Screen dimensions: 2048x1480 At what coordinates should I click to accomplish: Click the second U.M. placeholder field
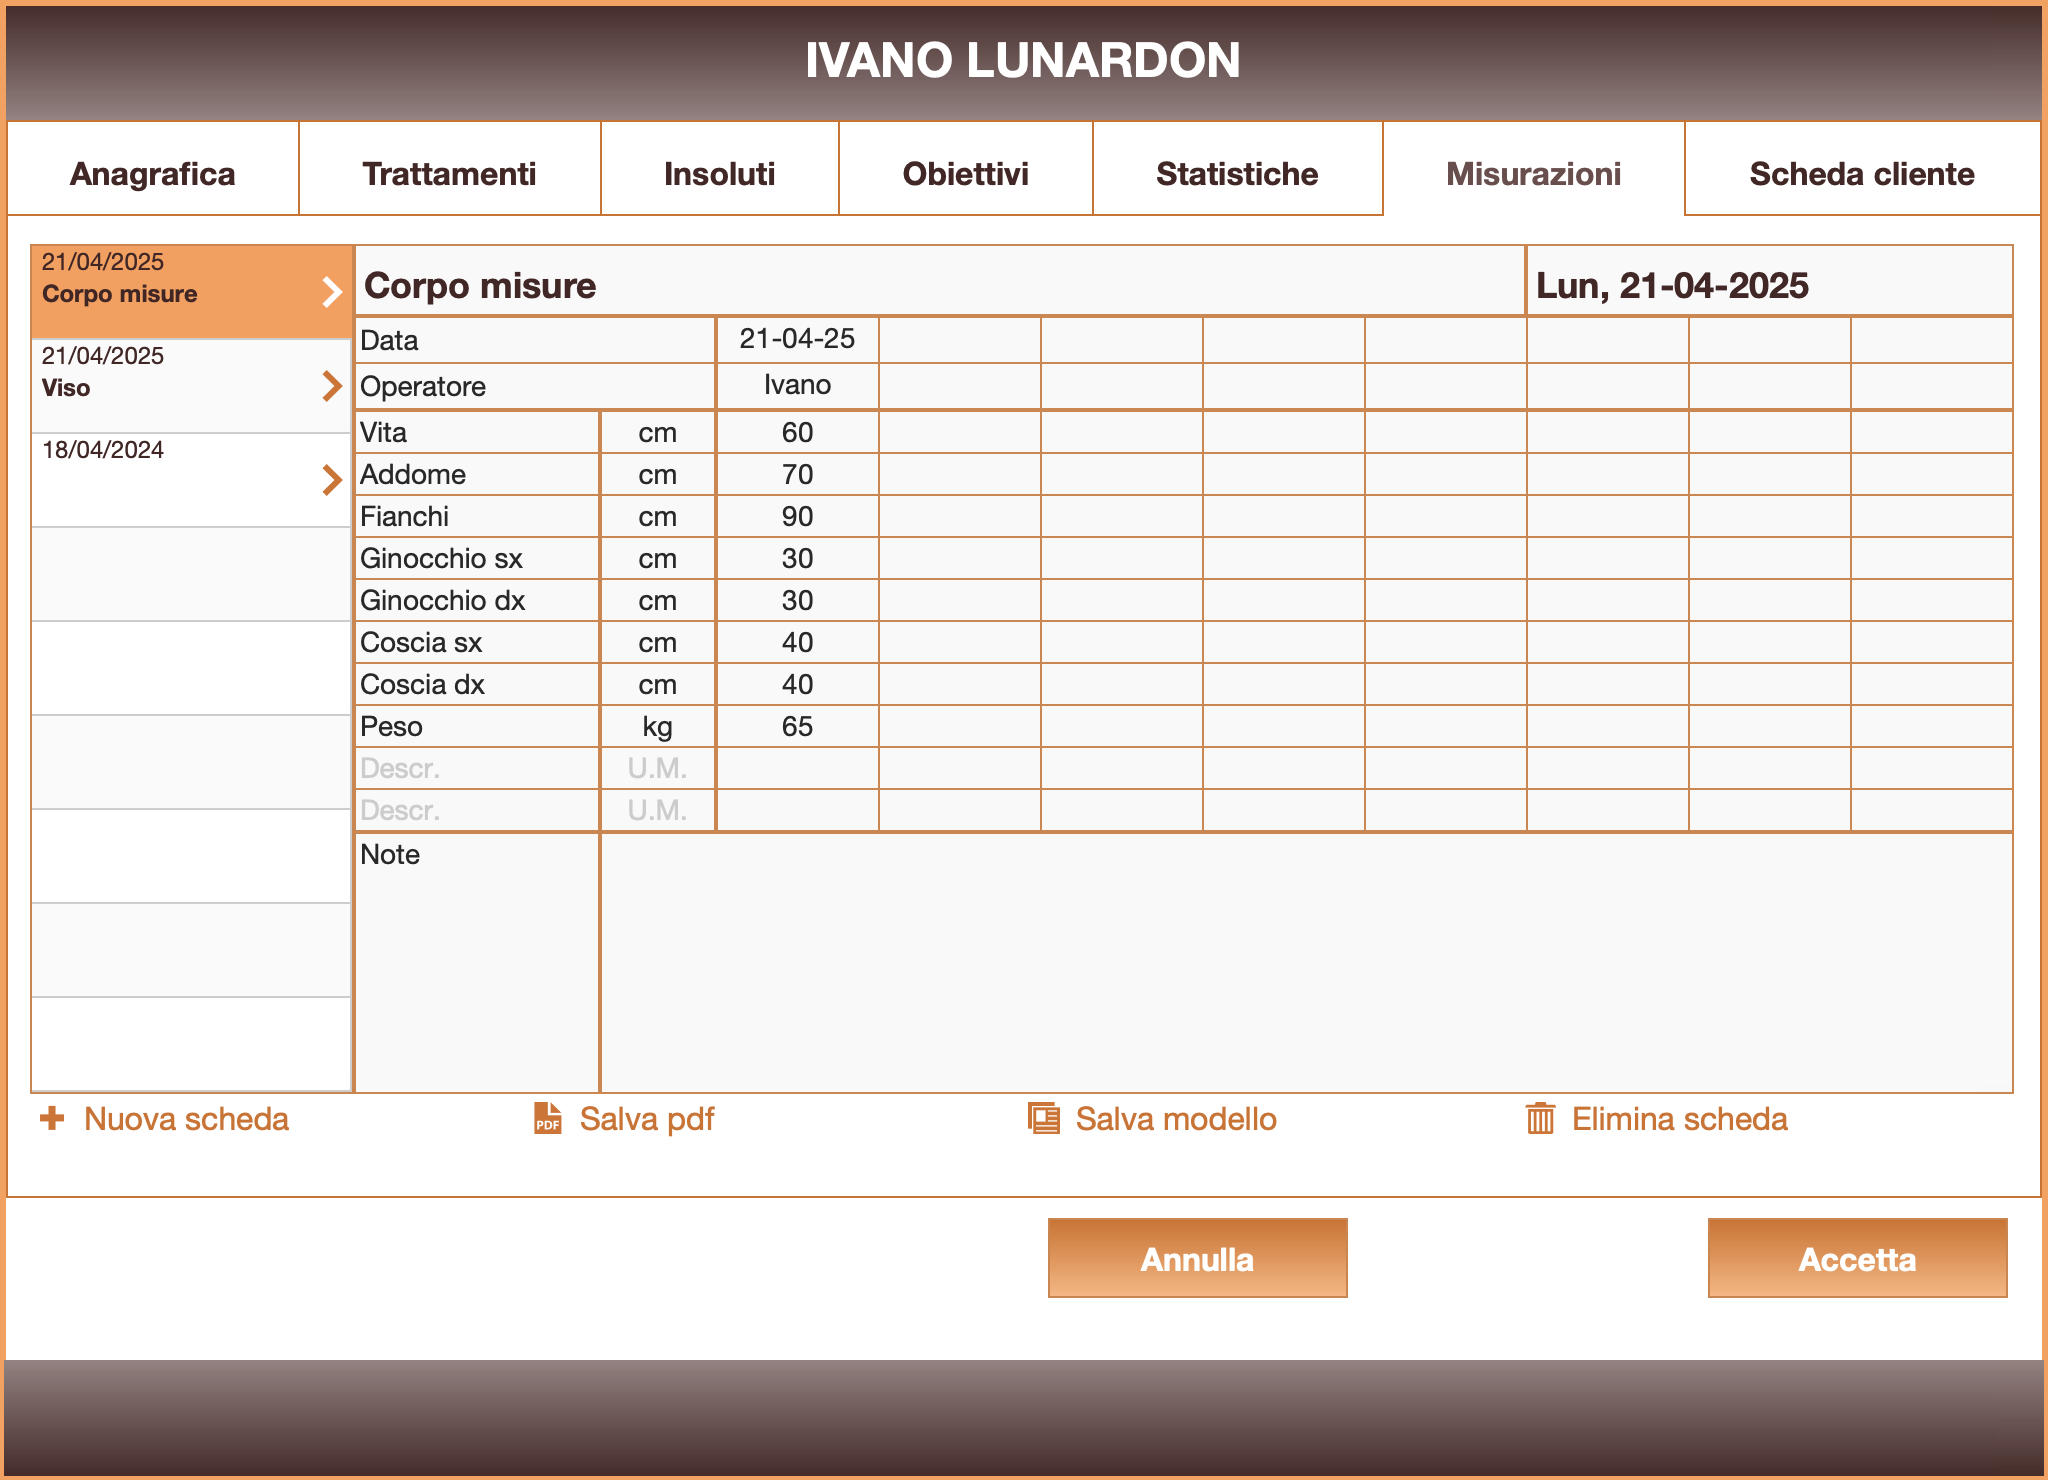[658, 810]
